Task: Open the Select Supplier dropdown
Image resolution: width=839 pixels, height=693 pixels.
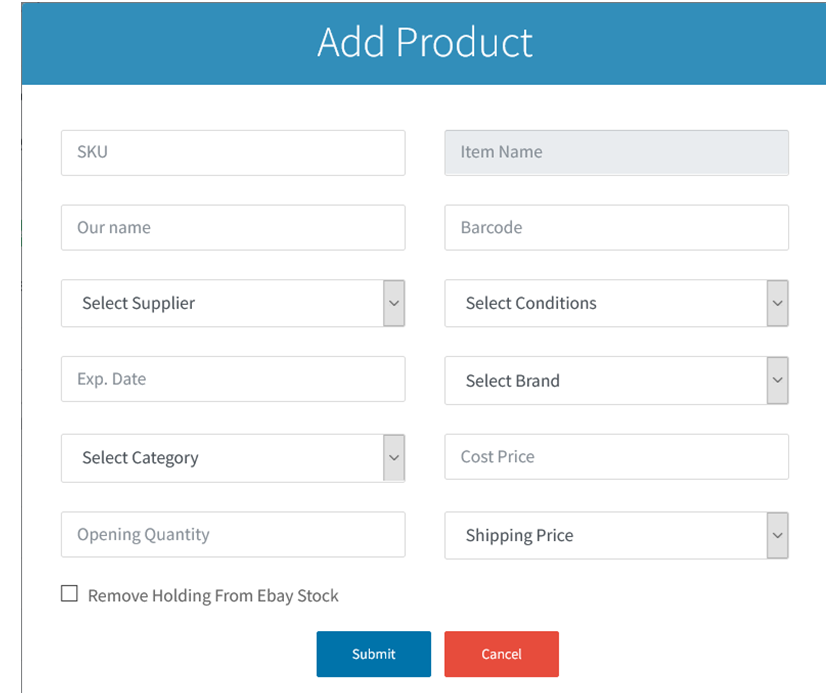Action: 233,303
